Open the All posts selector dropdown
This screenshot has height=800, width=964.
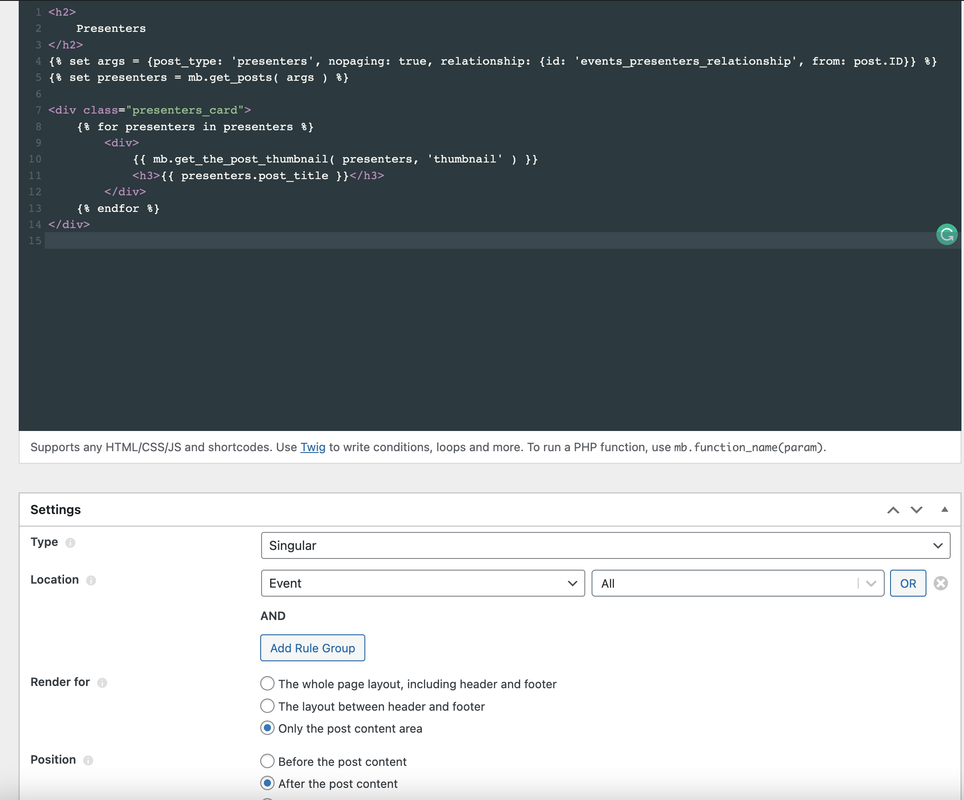pos(737,583)
